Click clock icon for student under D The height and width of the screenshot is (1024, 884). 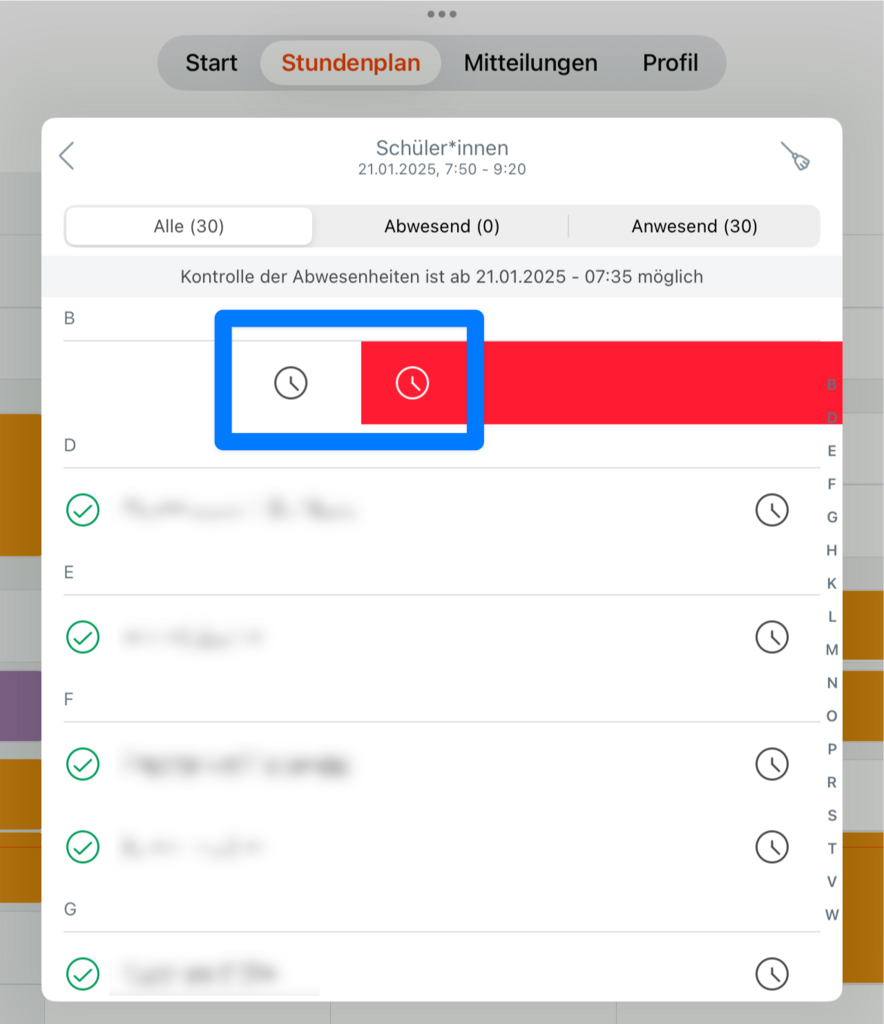coord(772,510)
